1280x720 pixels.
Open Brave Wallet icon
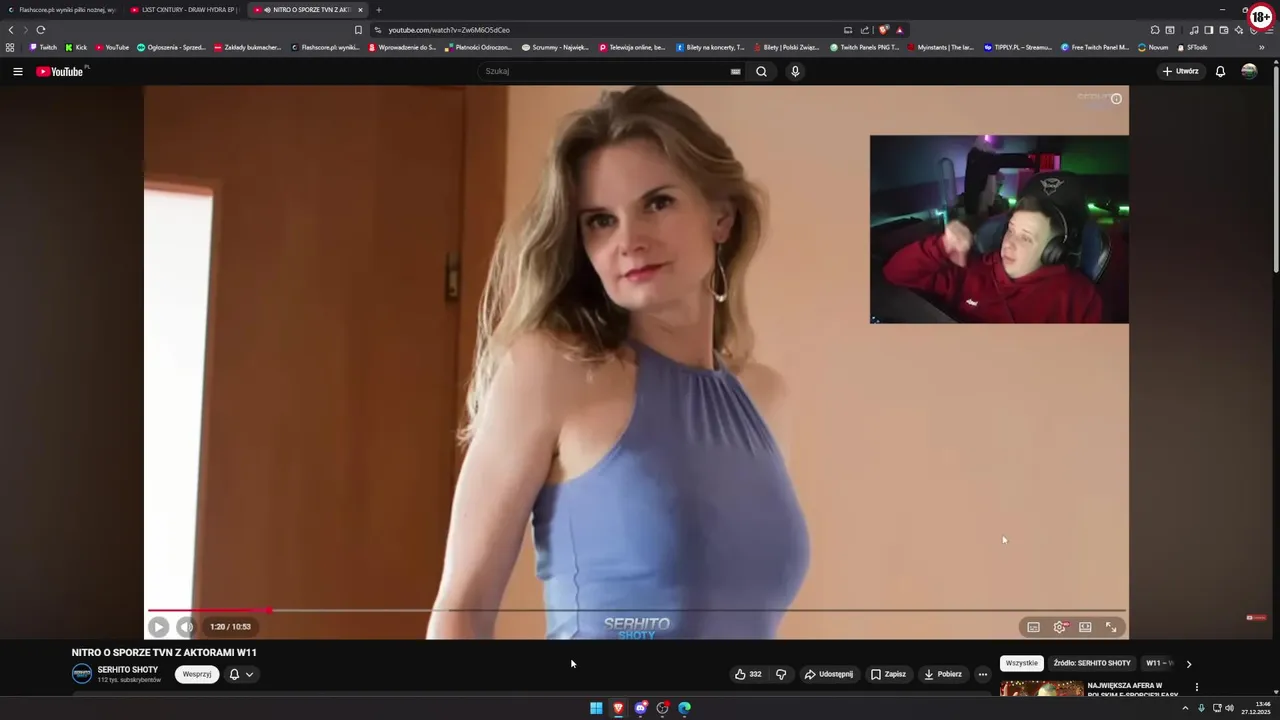click(x=1224, y=30)
